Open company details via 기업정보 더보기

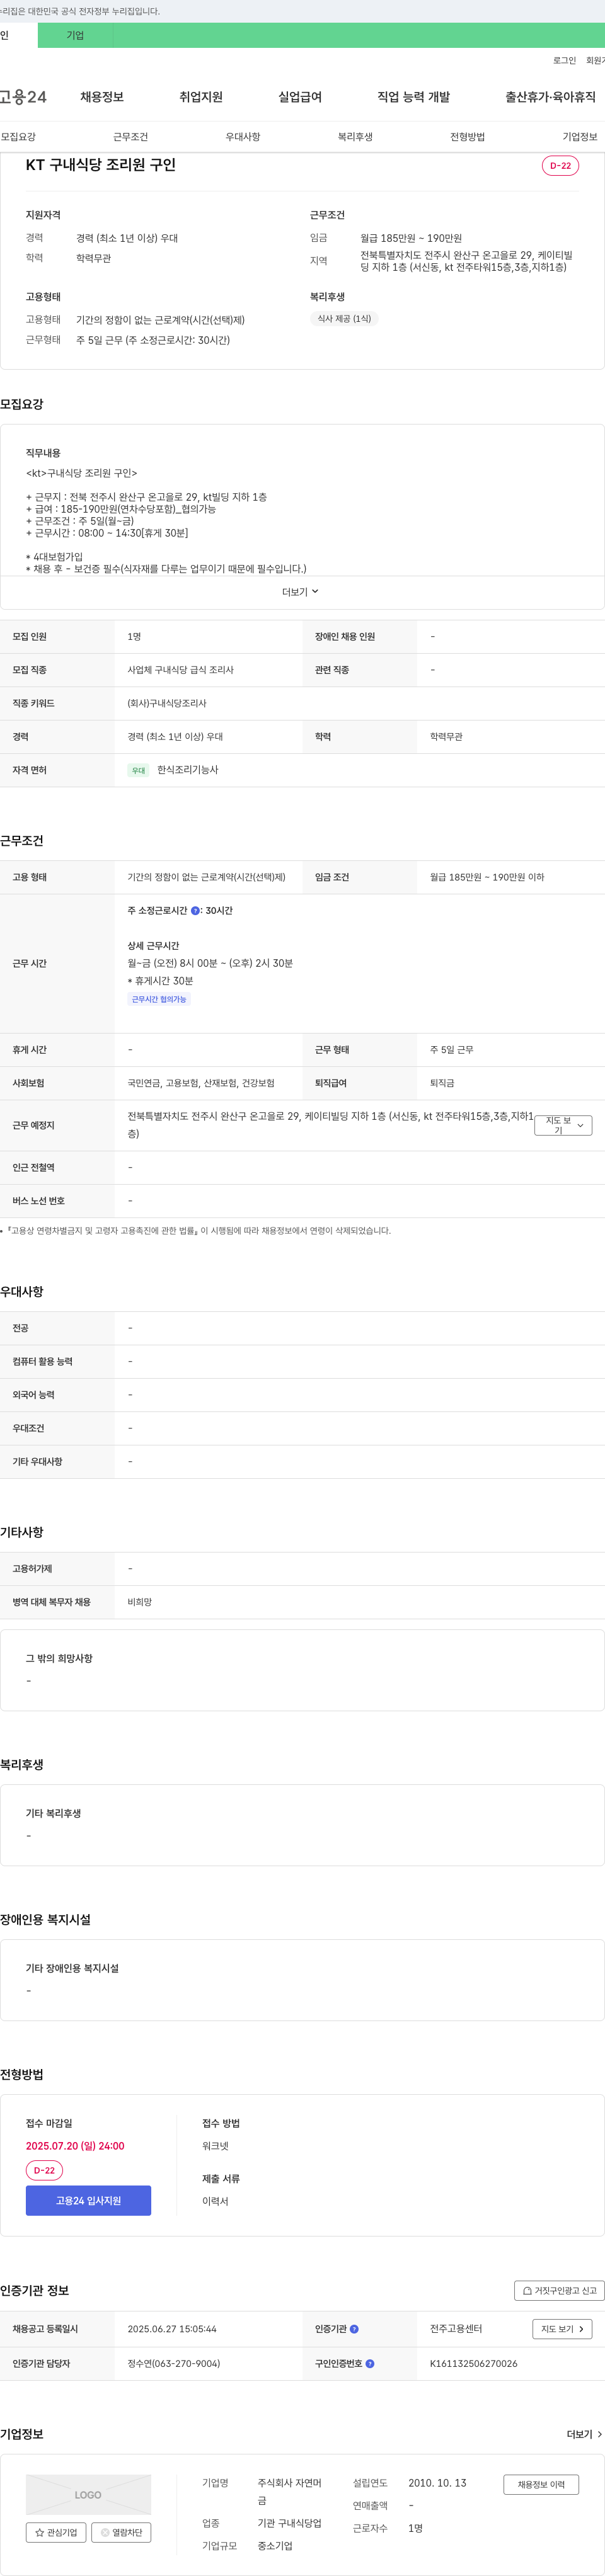tap(584, 2434)
